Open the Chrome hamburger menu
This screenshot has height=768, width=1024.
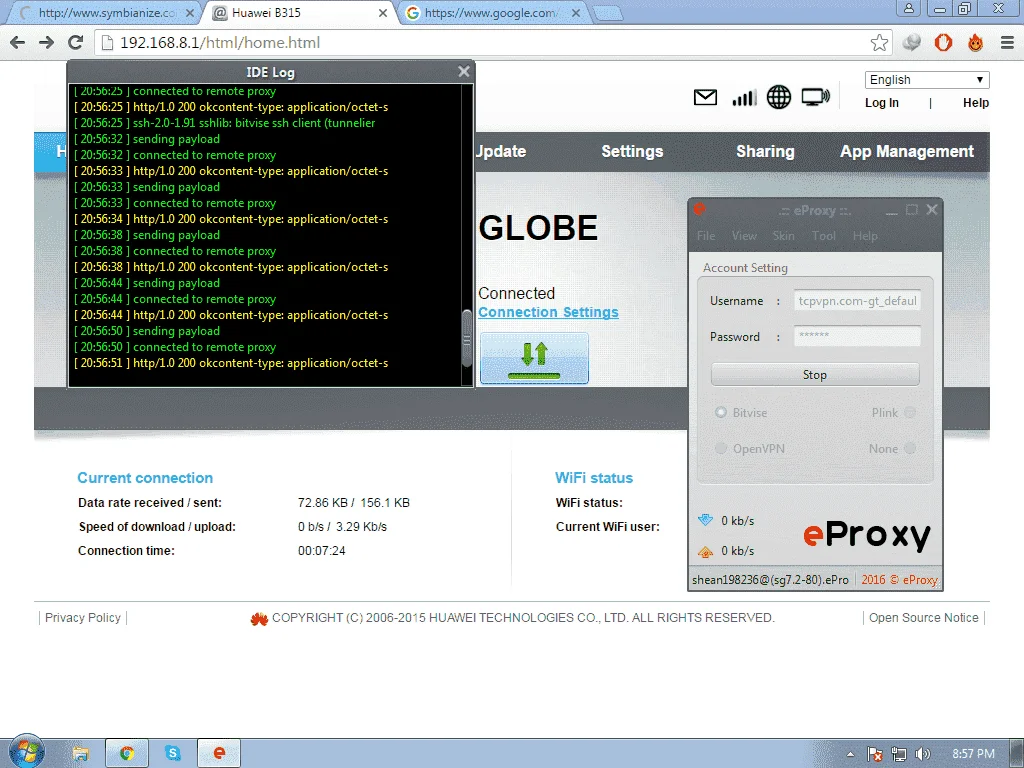pyautogui.click(x=1007, y=42)
